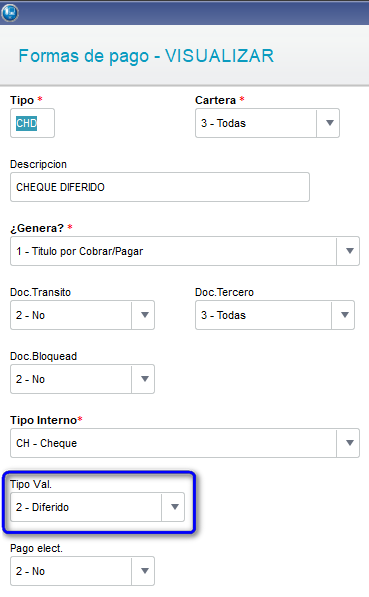Select the Doc.Bloquead combo box value 2 - No
369x597 pixels.
(x=82, y=379)
